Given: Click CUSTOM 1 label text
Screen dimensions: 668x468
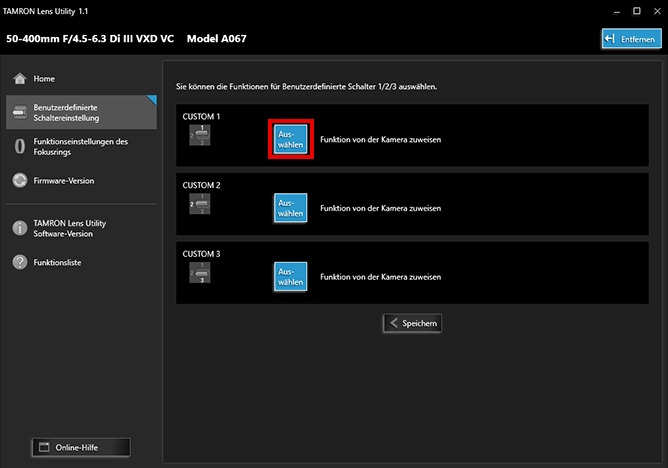Looking at the screenshot, I should [202, 116].
